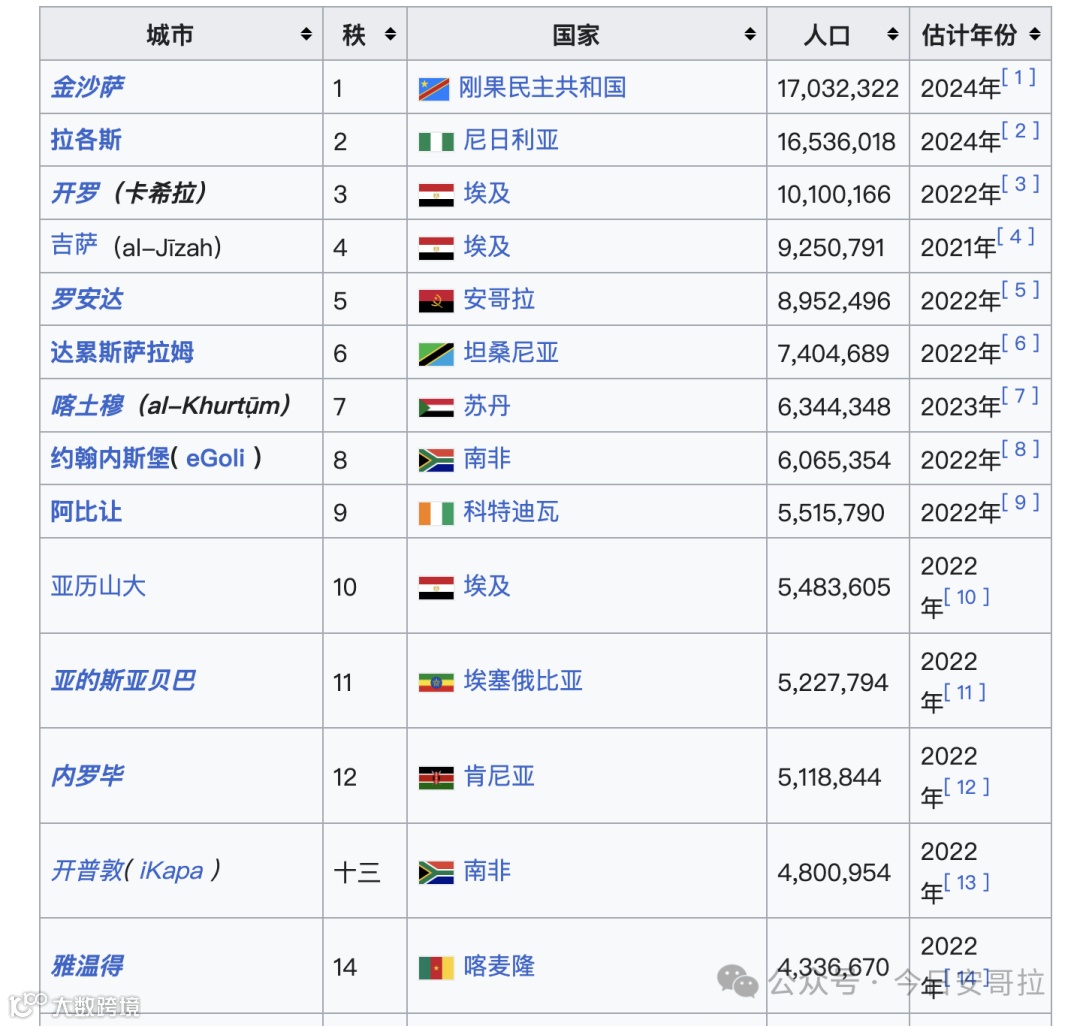Open citation reference [10]
Screen dimensions: 1080x1026
click(967, 597)
